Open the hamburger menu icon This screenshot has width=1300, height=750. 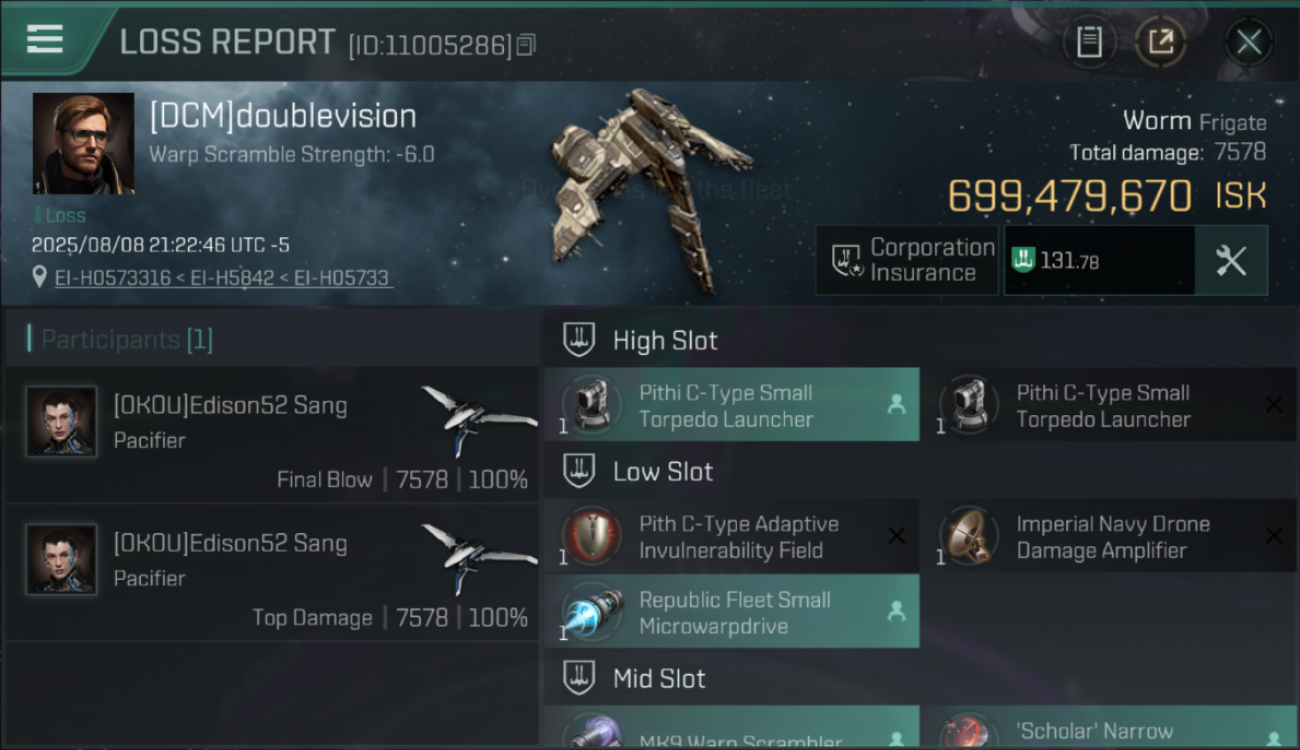[45, 38]
